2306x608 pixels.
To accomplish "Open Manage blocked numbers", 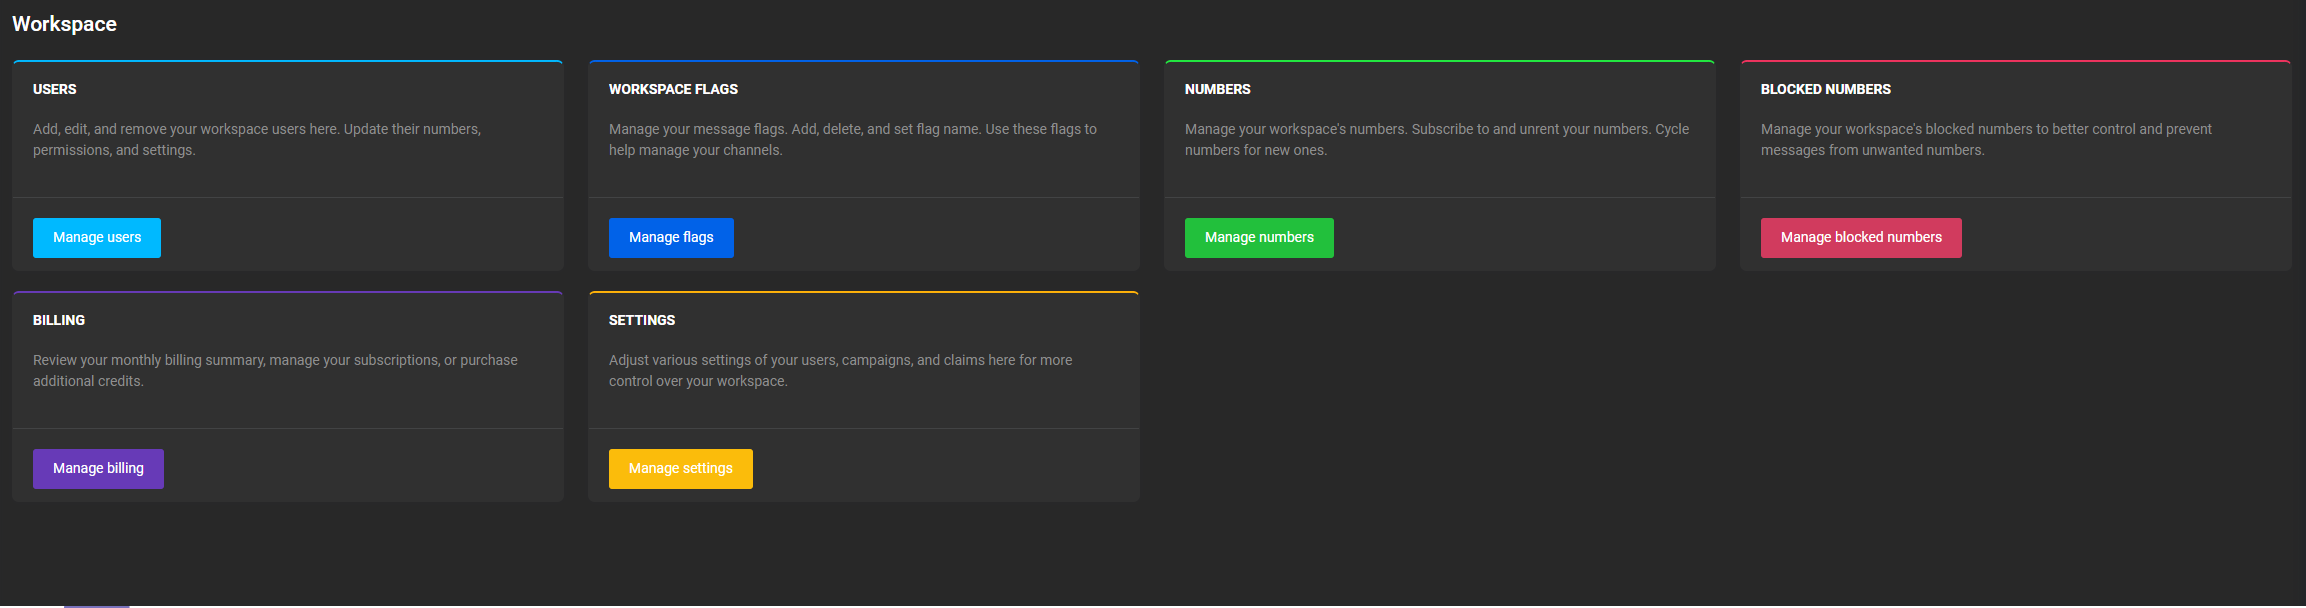I will [1861, 238].
